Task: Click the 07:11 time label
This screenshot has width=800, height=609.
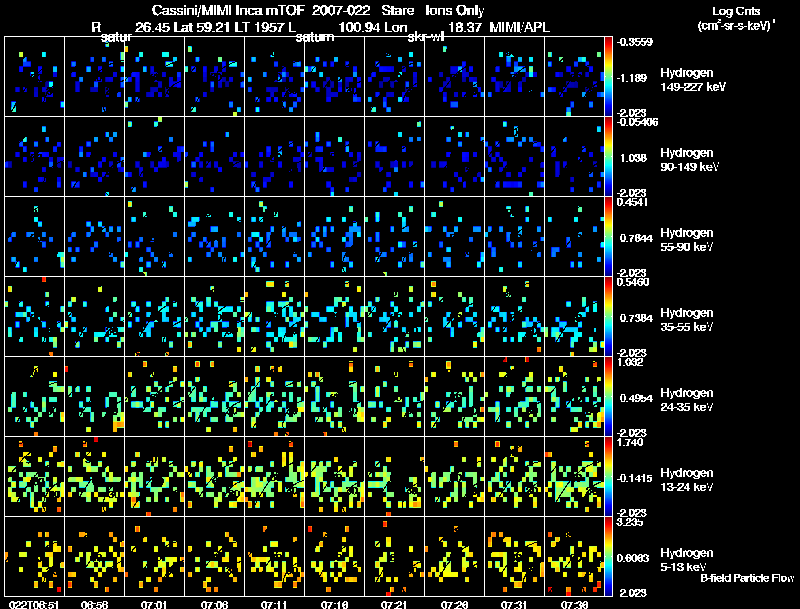Action: tap(274, 604)
